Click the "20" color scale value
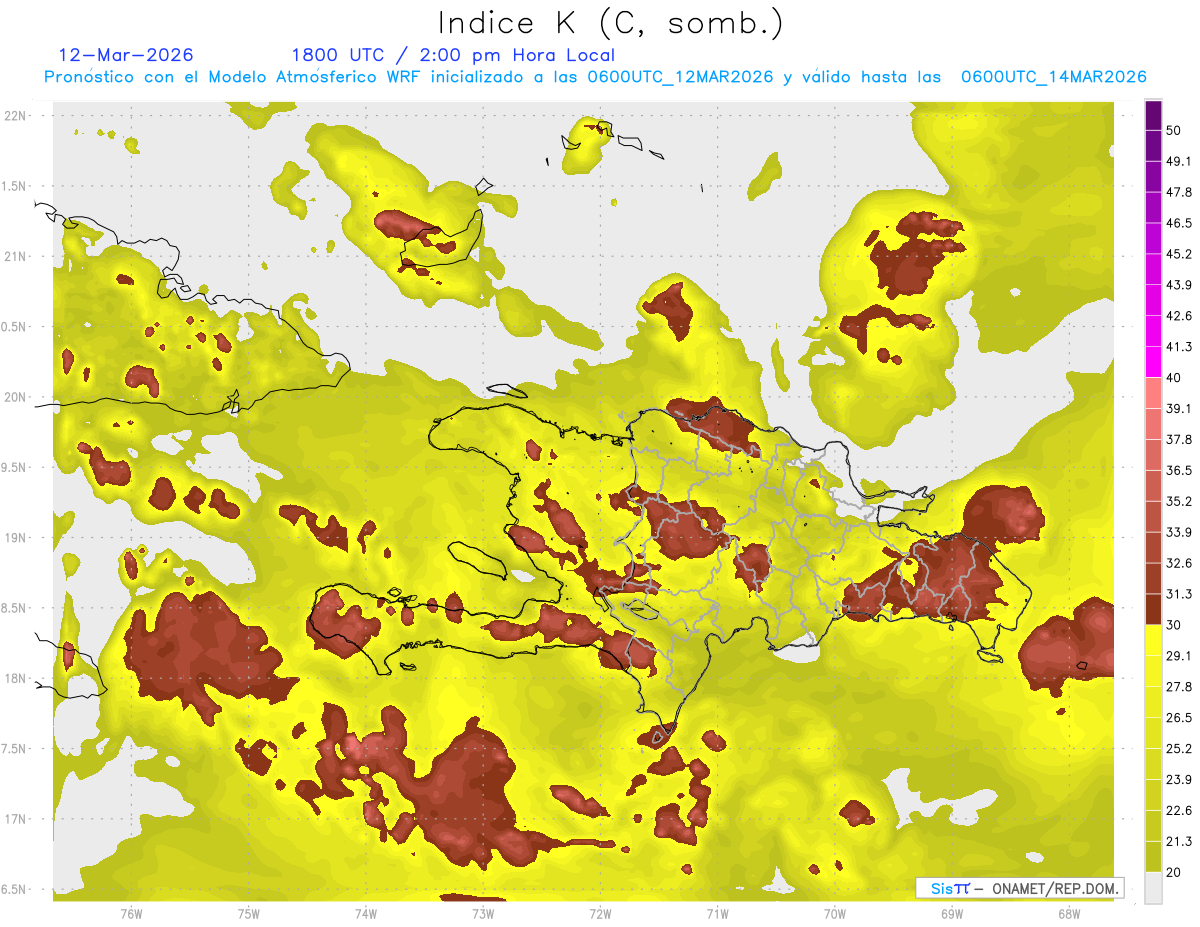The image size is (1200, 927). pyautogui.click(x=1174, y=872)
